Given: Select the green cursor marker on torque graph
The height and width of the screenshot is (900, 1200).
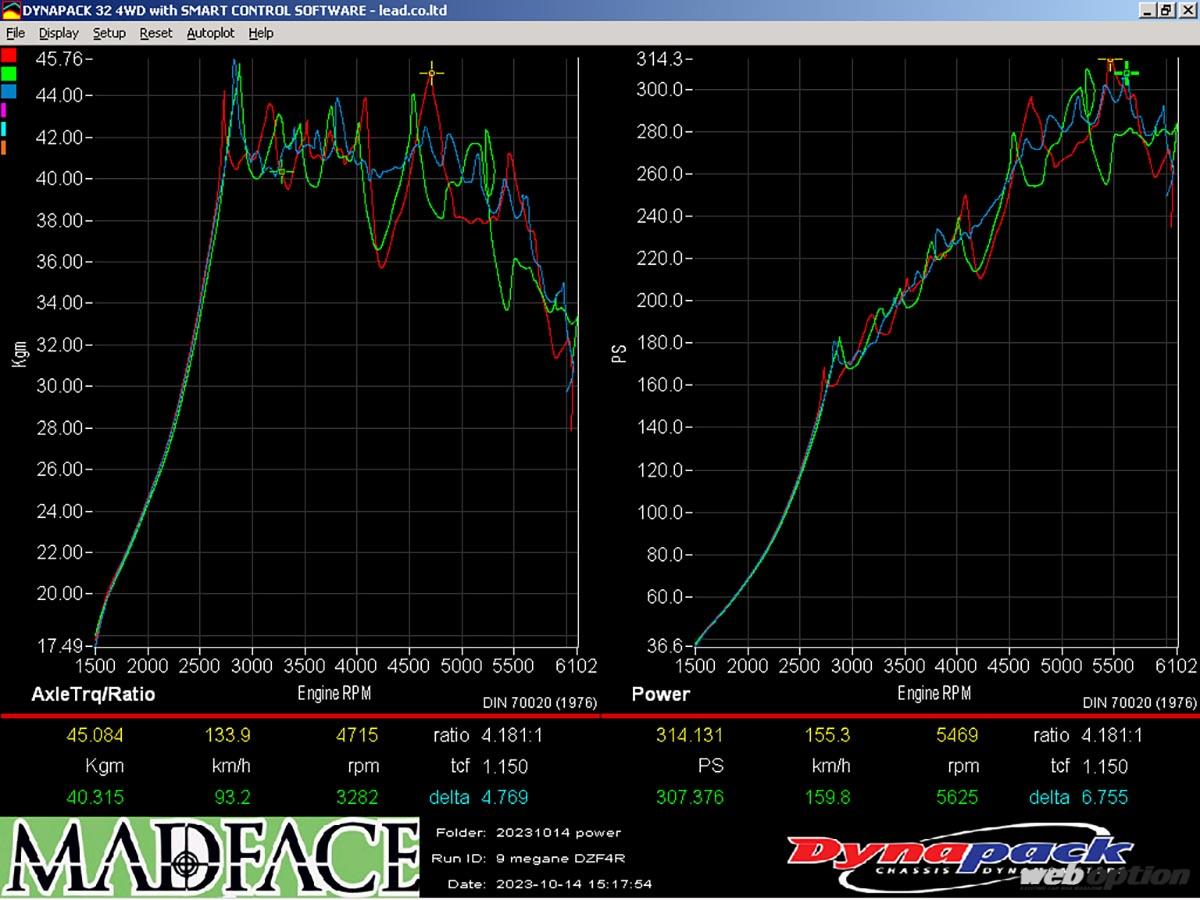Looking at the screenshot, I should coord(282,172).
